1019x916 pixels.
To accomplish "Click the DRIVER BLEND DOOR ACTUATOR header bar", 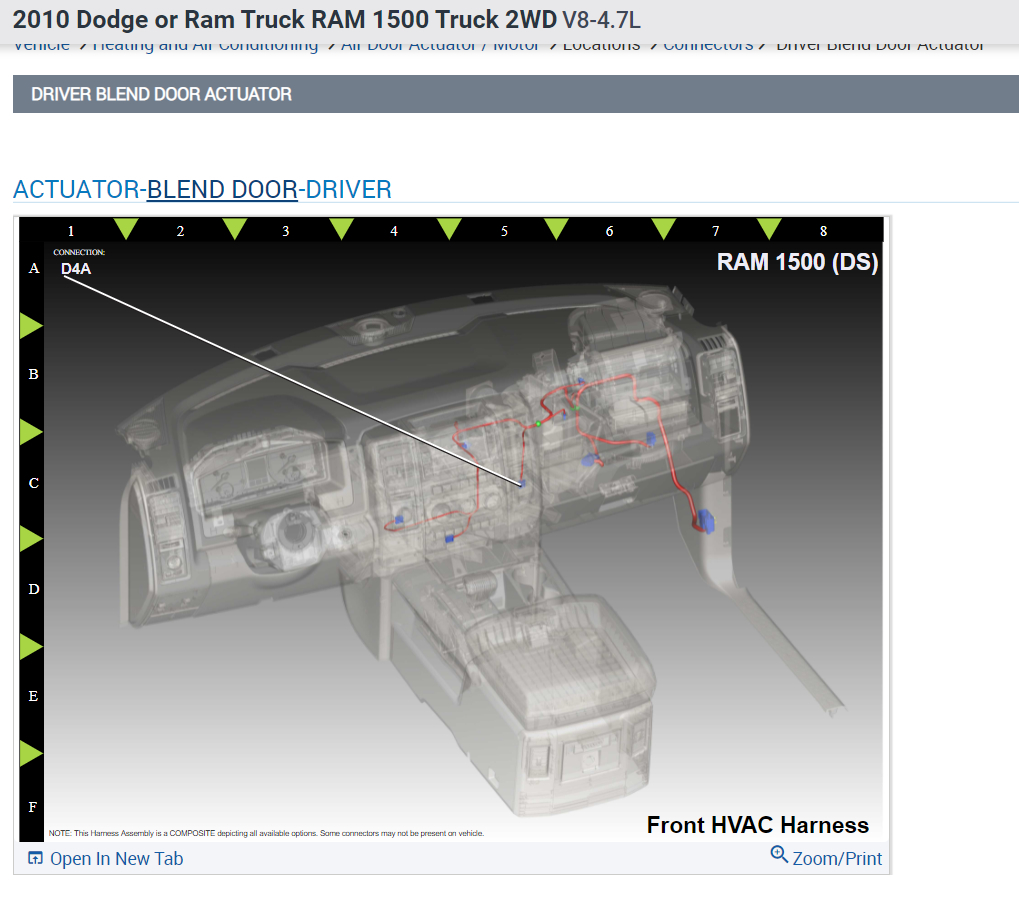I will 516,94.
